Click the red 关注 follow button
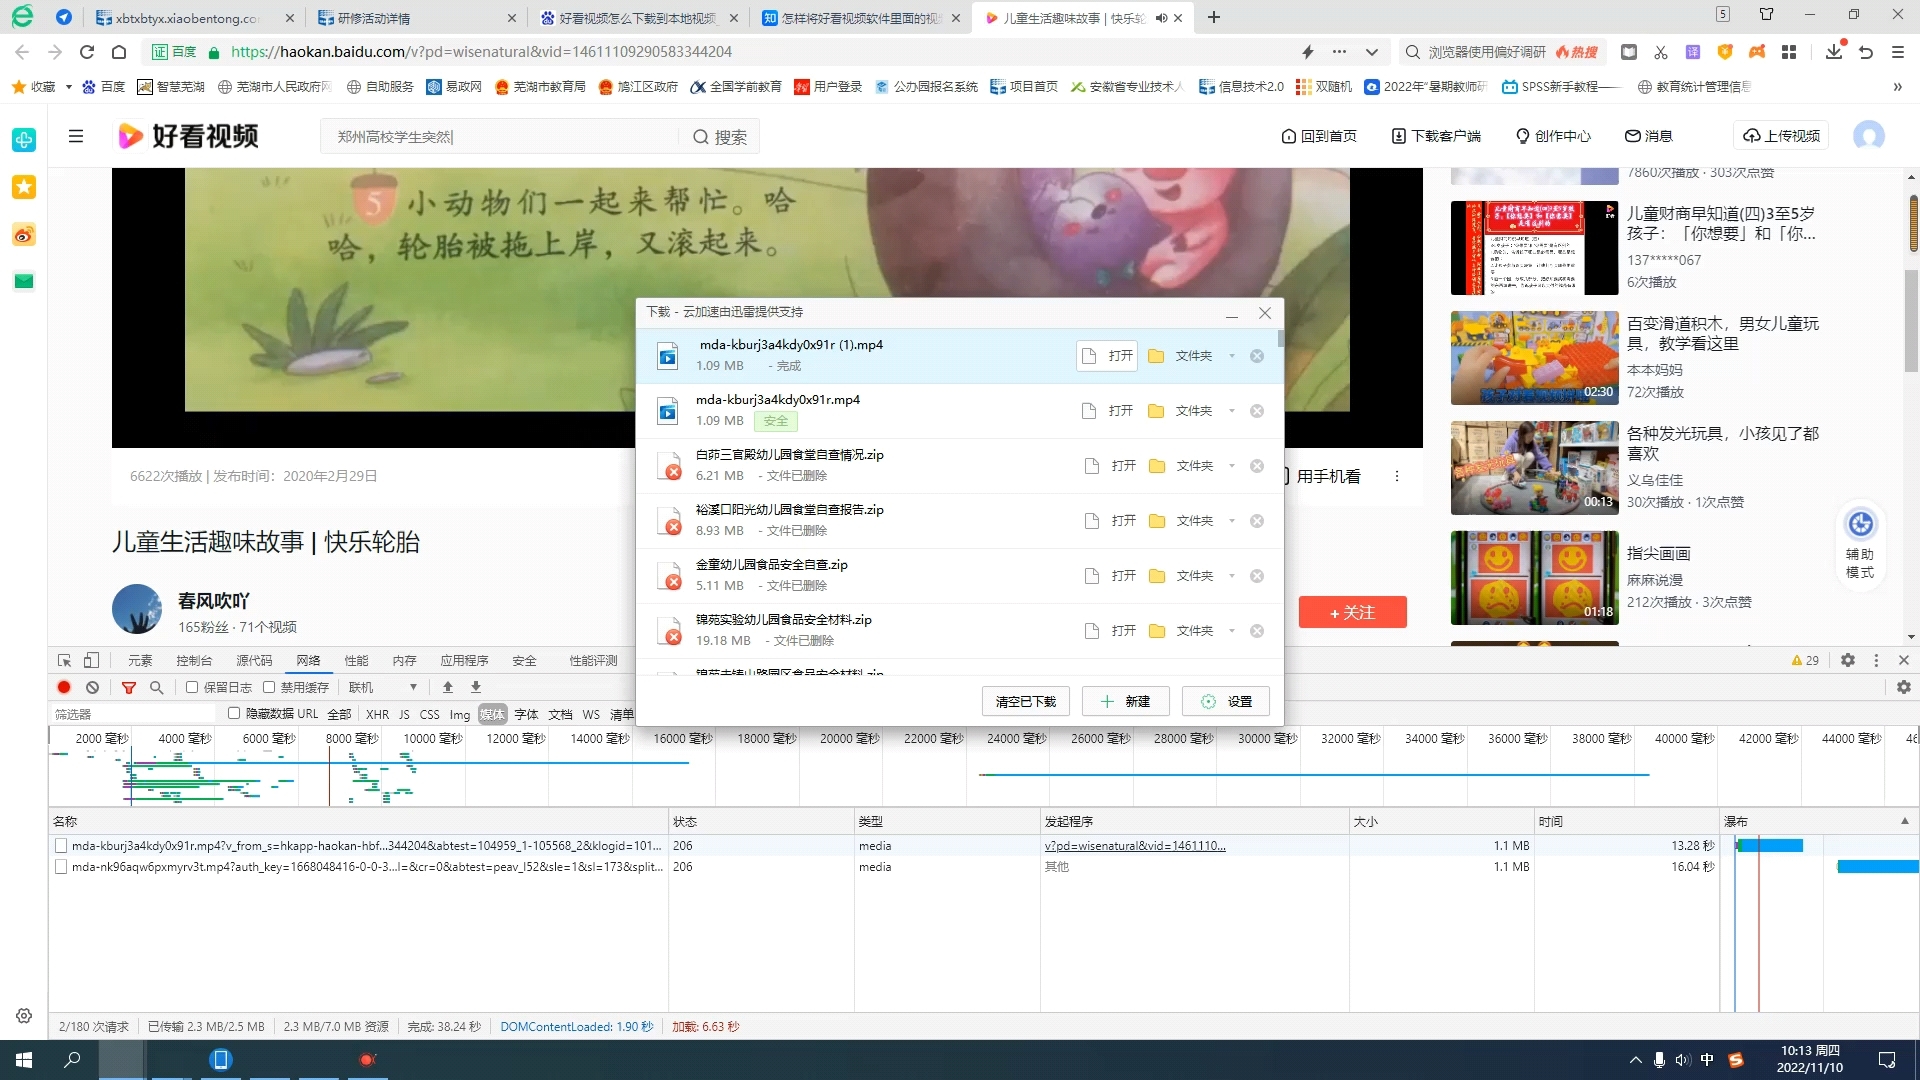Image resolution: width=1920 pixels, height=1080 pixels. [x=1352, y=612]
